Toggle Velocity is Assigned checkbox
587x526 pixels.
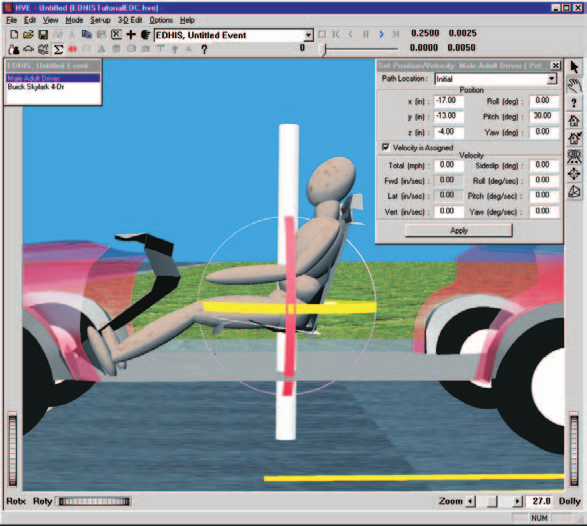point(385,147)
